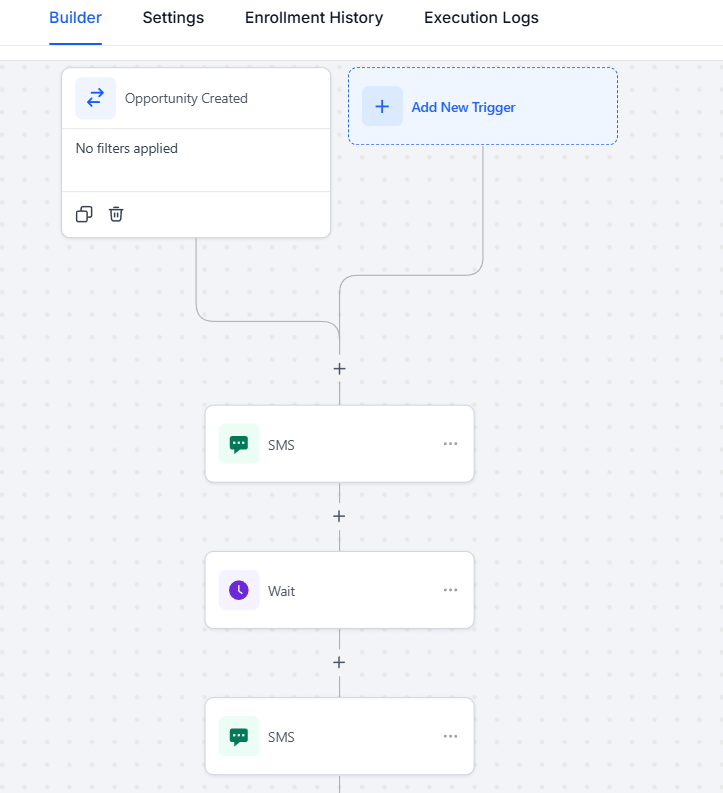Go to the Execution Logs tab
This screenshot has width=723, height=793.
[481, 18]
